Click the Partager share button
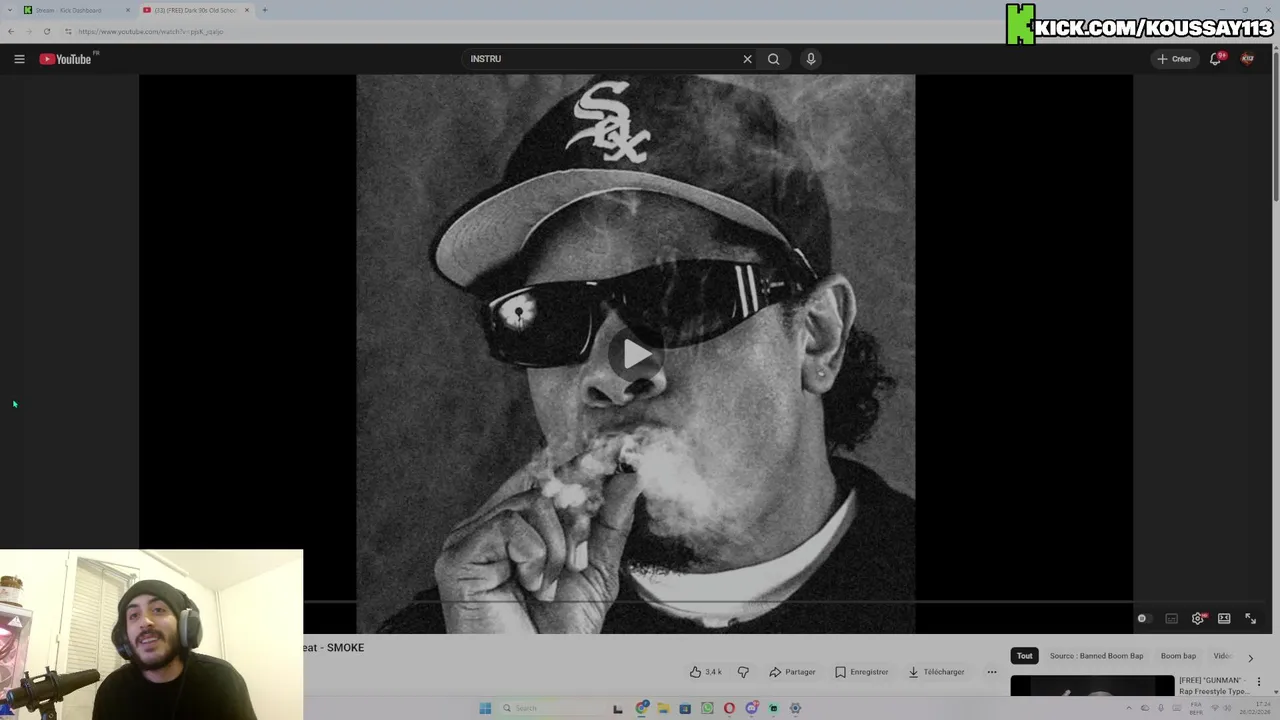Screen dimensions: 1280x720 [792, 672]
